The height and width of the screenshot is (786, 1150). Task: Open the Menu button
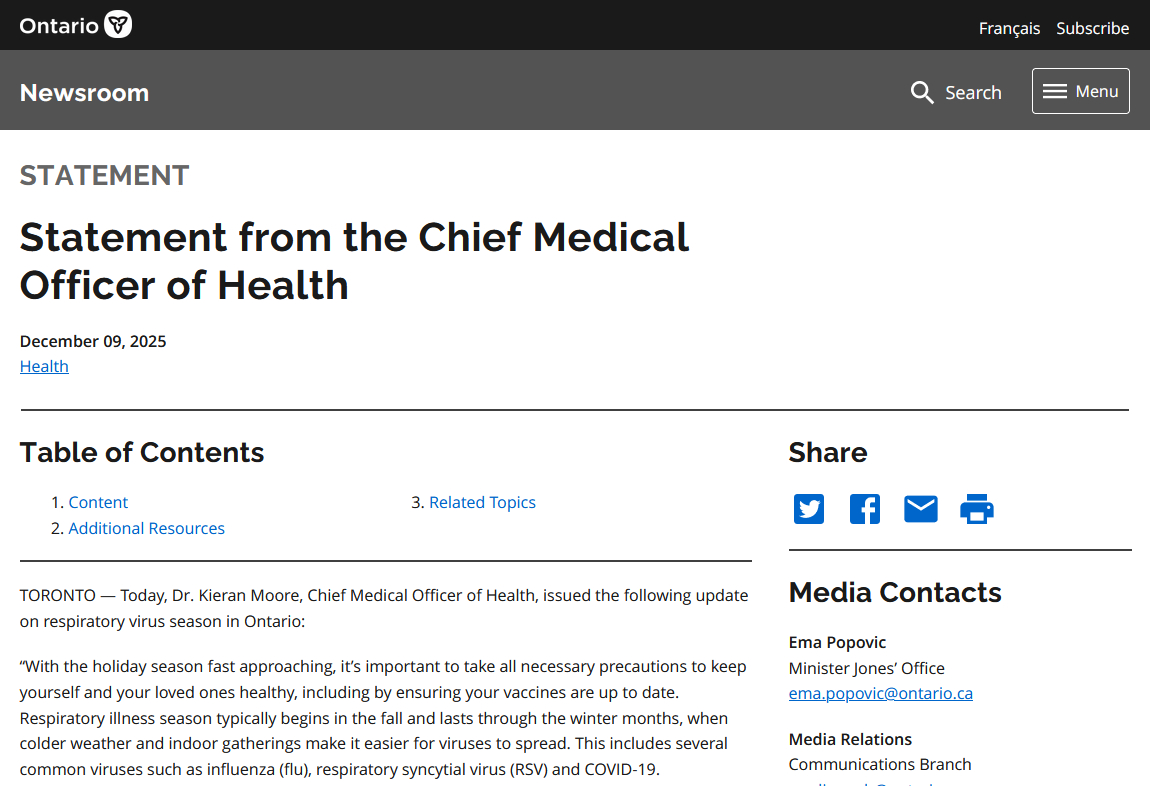click(1081, 91)
